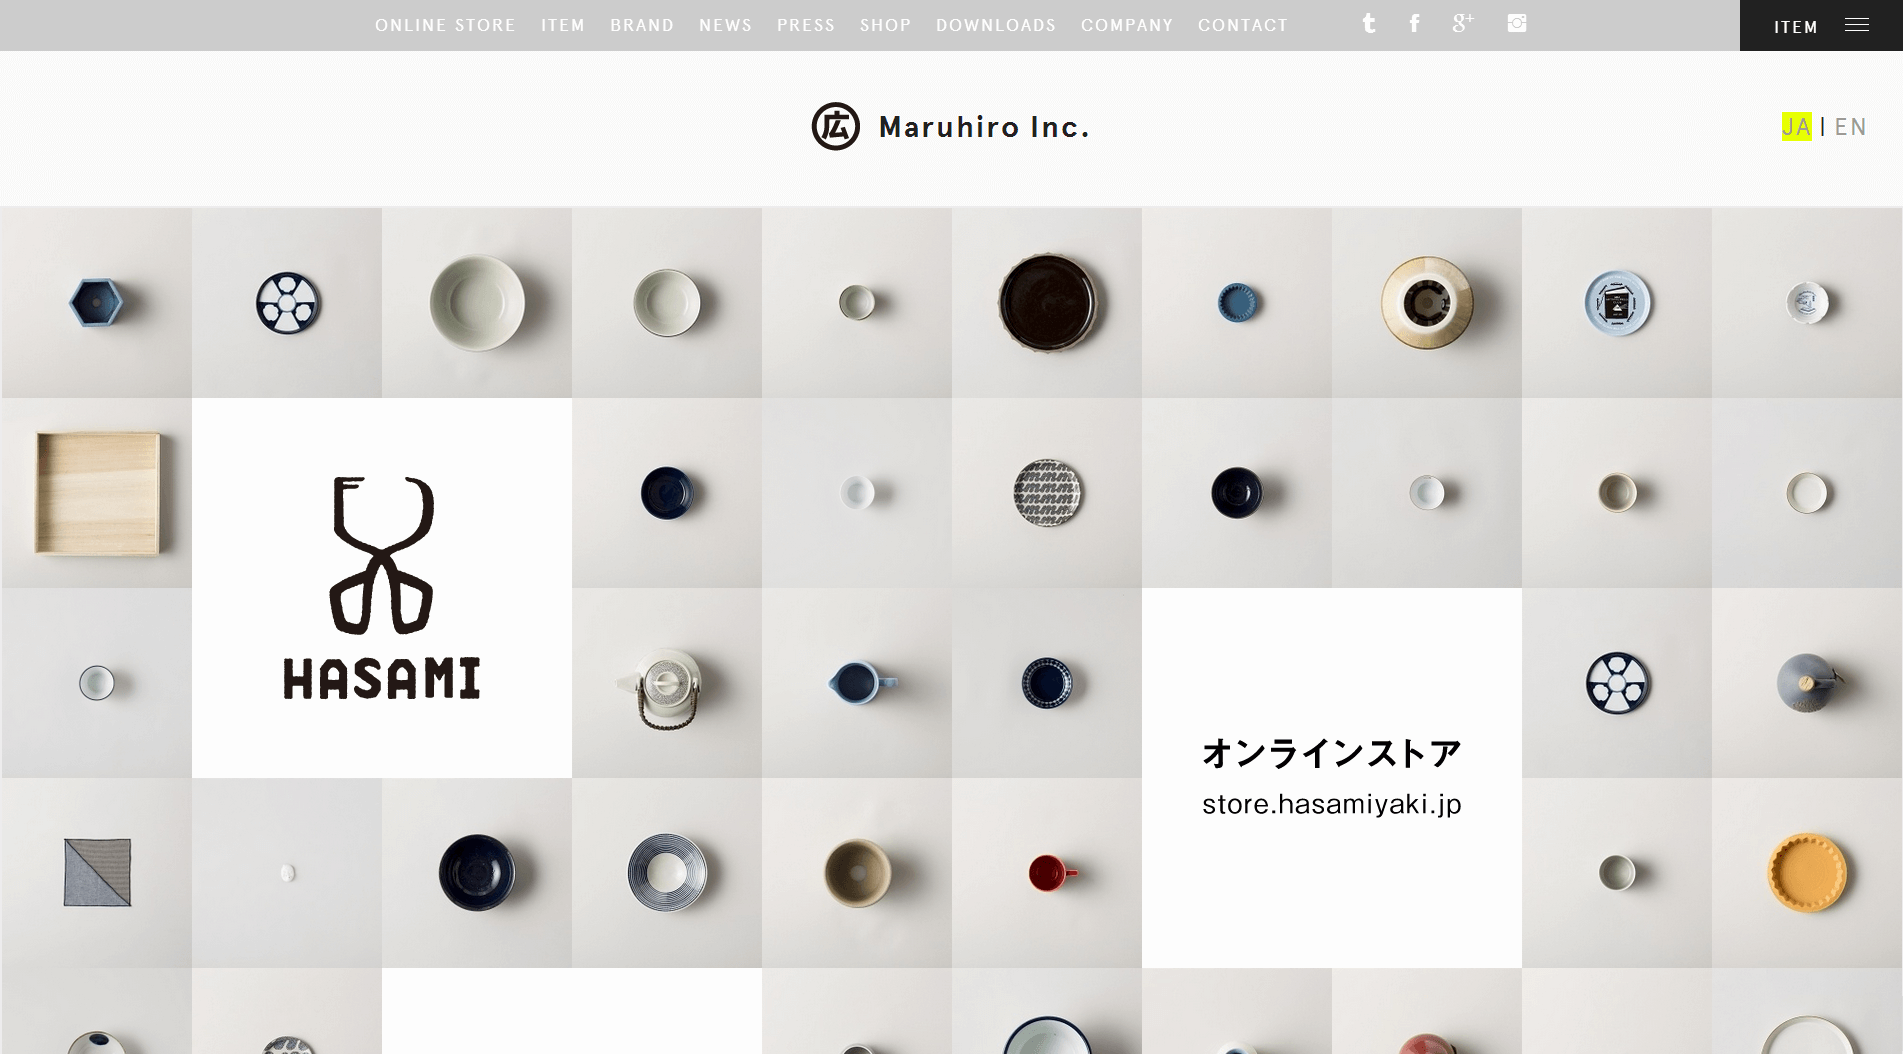Select the tan beige bowl thumbnail

[857, 873]
